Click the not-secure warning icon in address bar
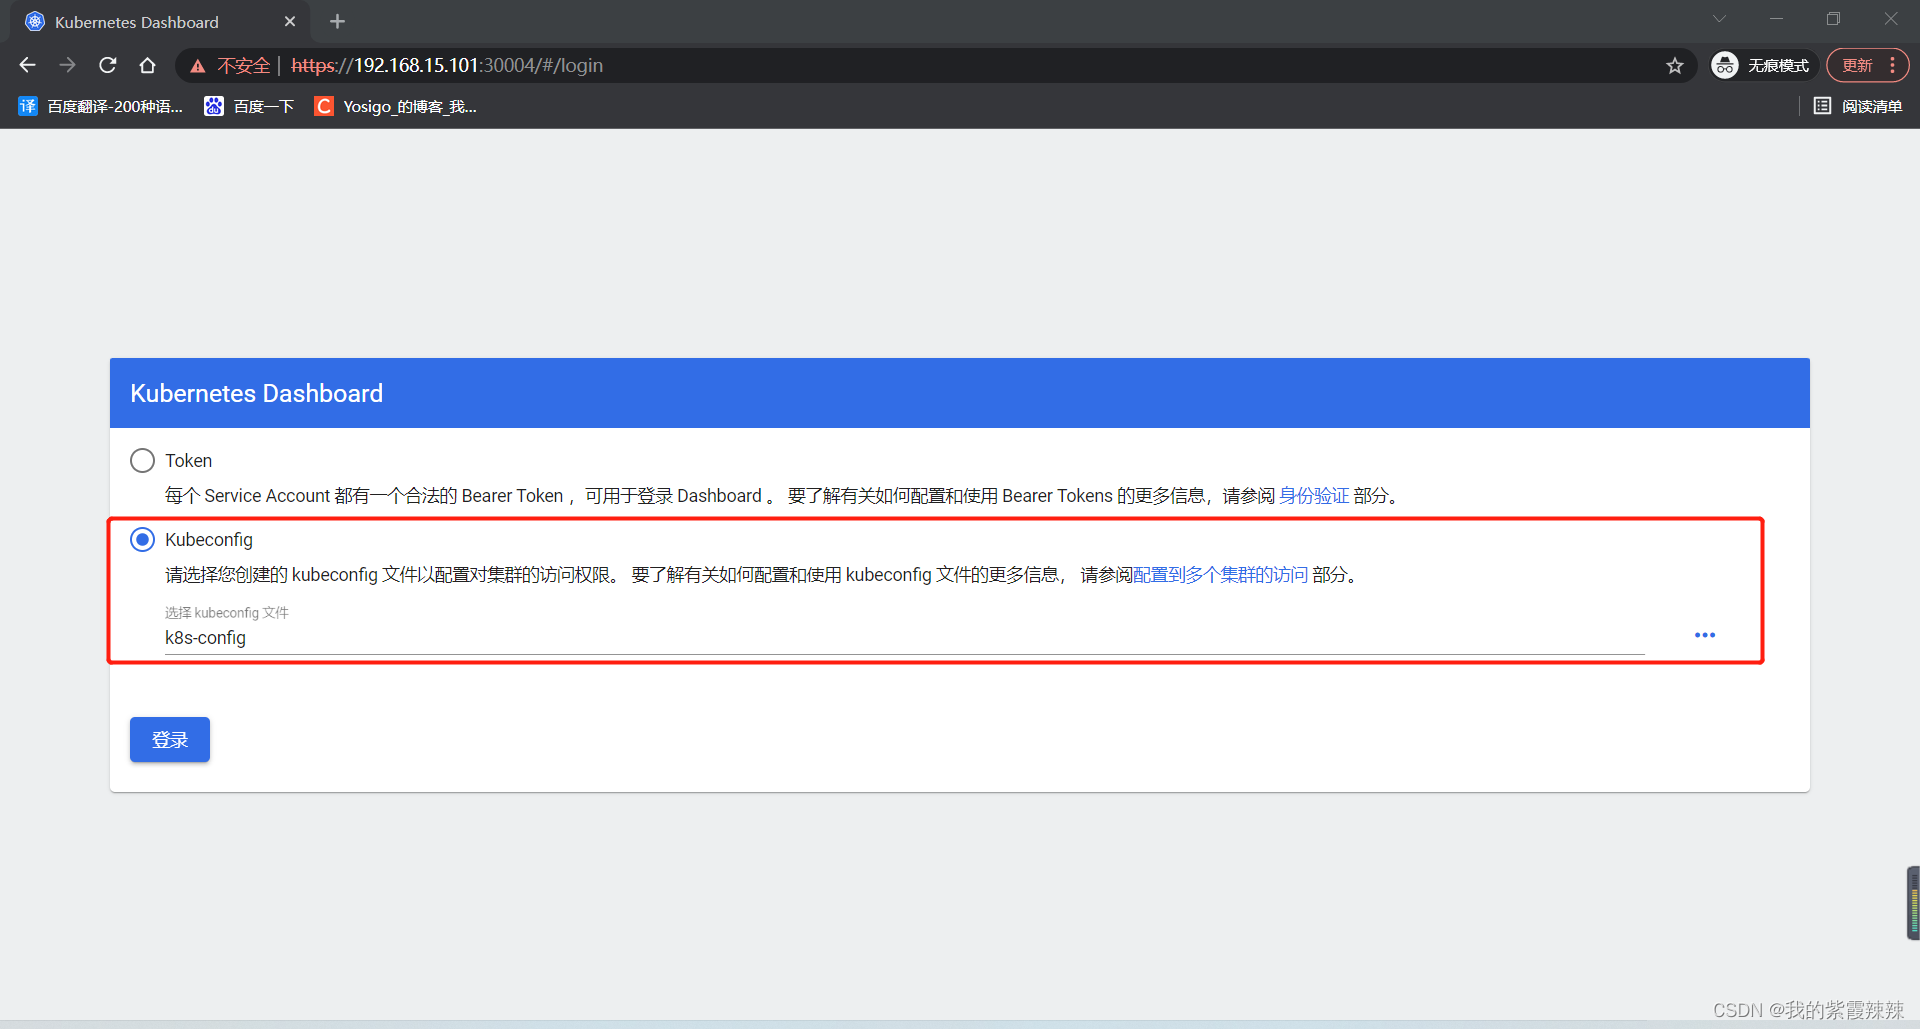 tap(198, 66)
